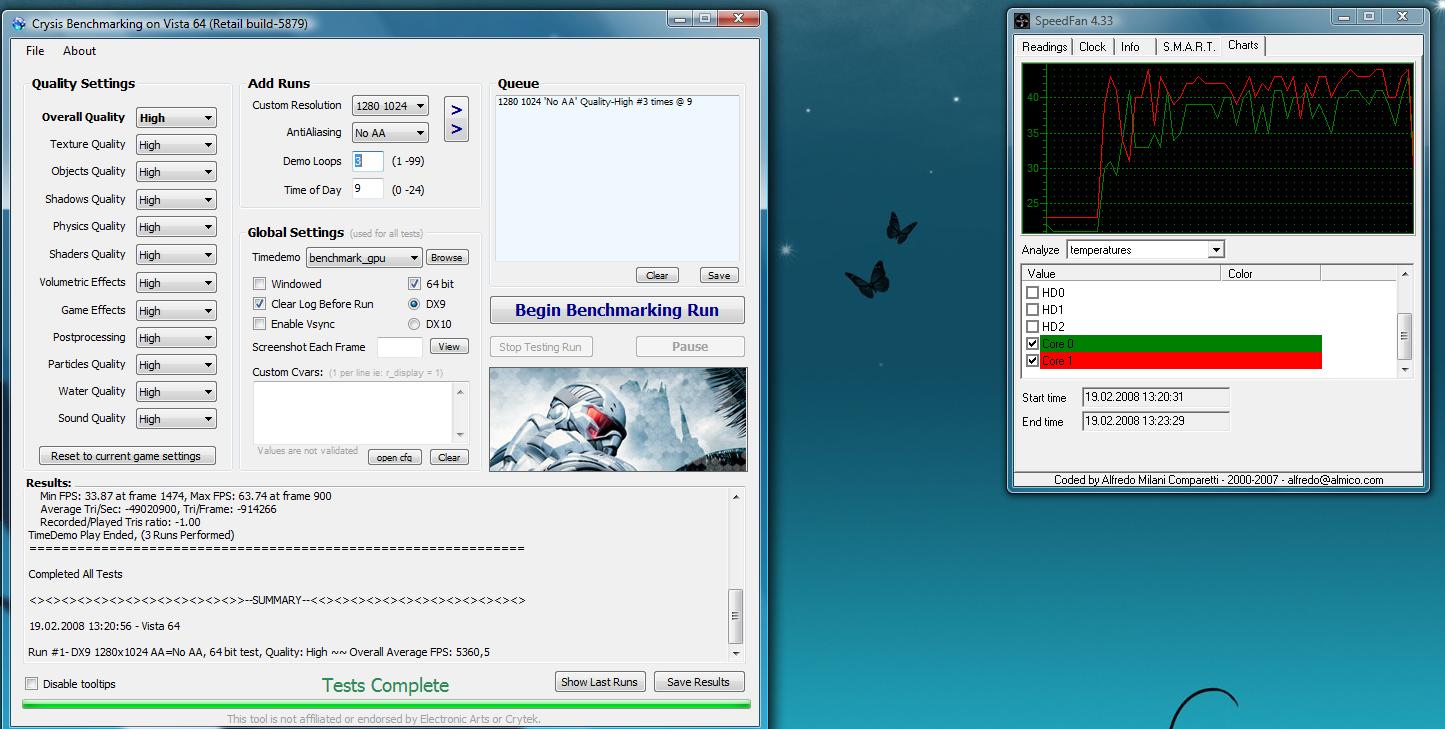1445x729 pixels.
Task: Switch to SpeedFan Readings tab
Action: tap(1045, 47)
